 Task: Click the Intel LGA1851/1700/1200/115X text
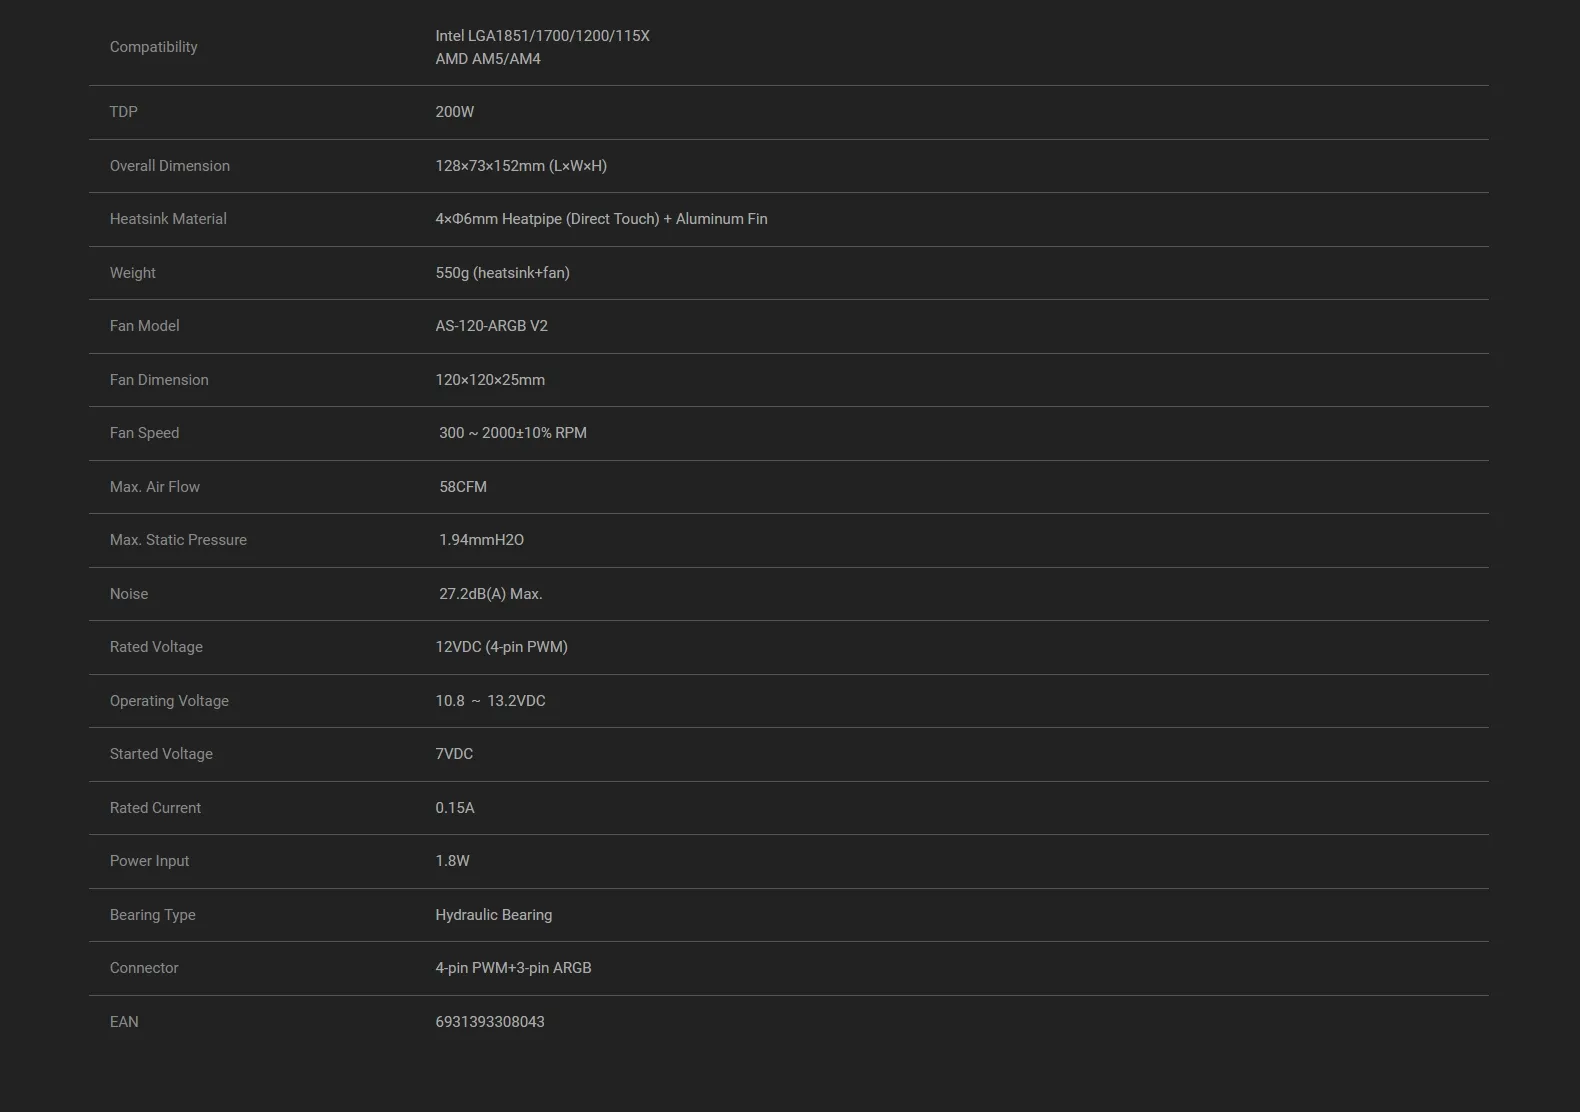542,36
